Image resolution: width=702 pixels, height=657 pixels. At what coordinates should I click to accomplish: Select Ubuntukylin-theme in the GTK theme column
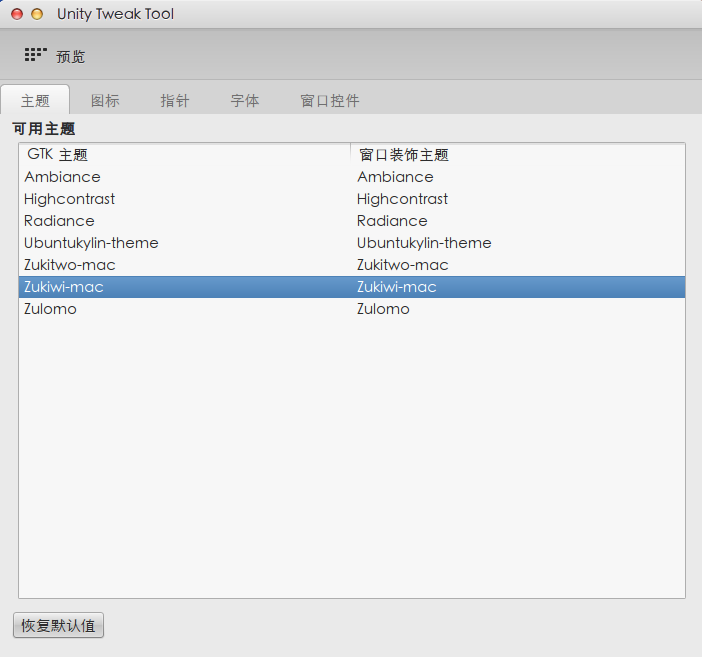coord(91,243)
